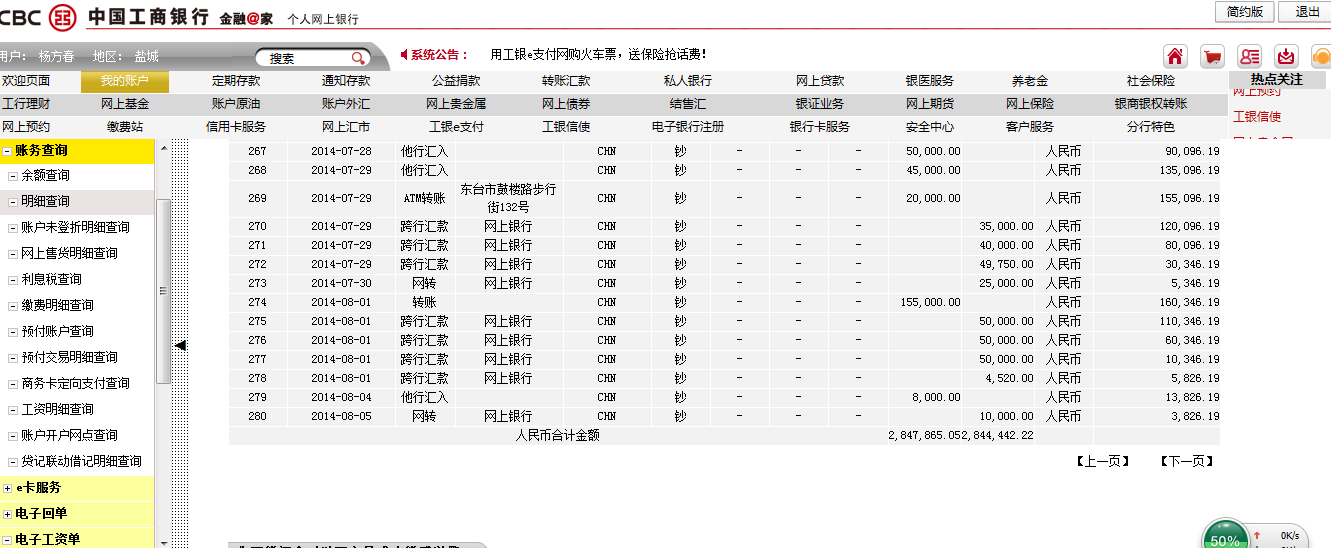1331x548 pixels.
Task: Open 商务卡定向支付查询
Action: 75,383
